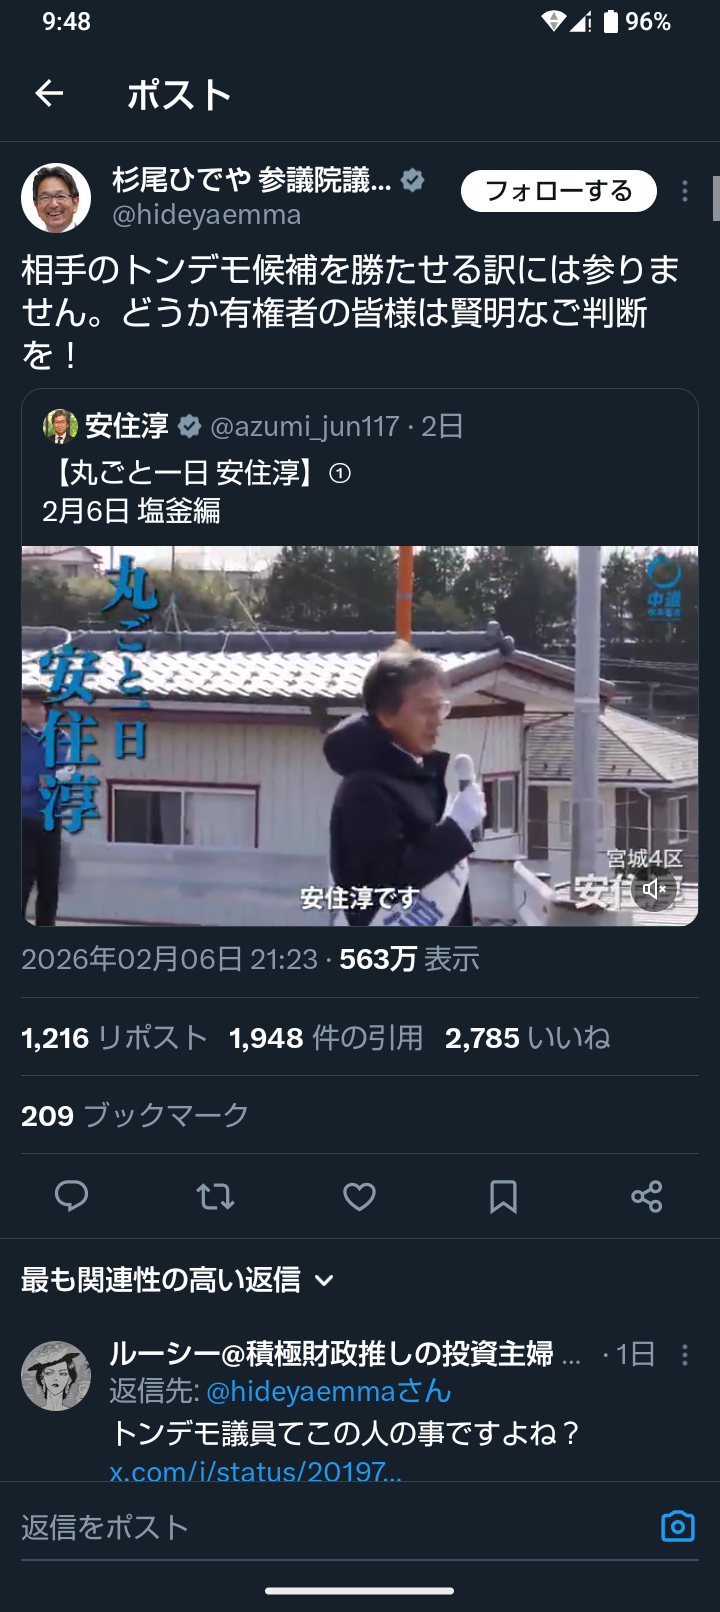Unmute the video using speaker icon
Viewport: 720px width, 1612px height.
[655, 889]
